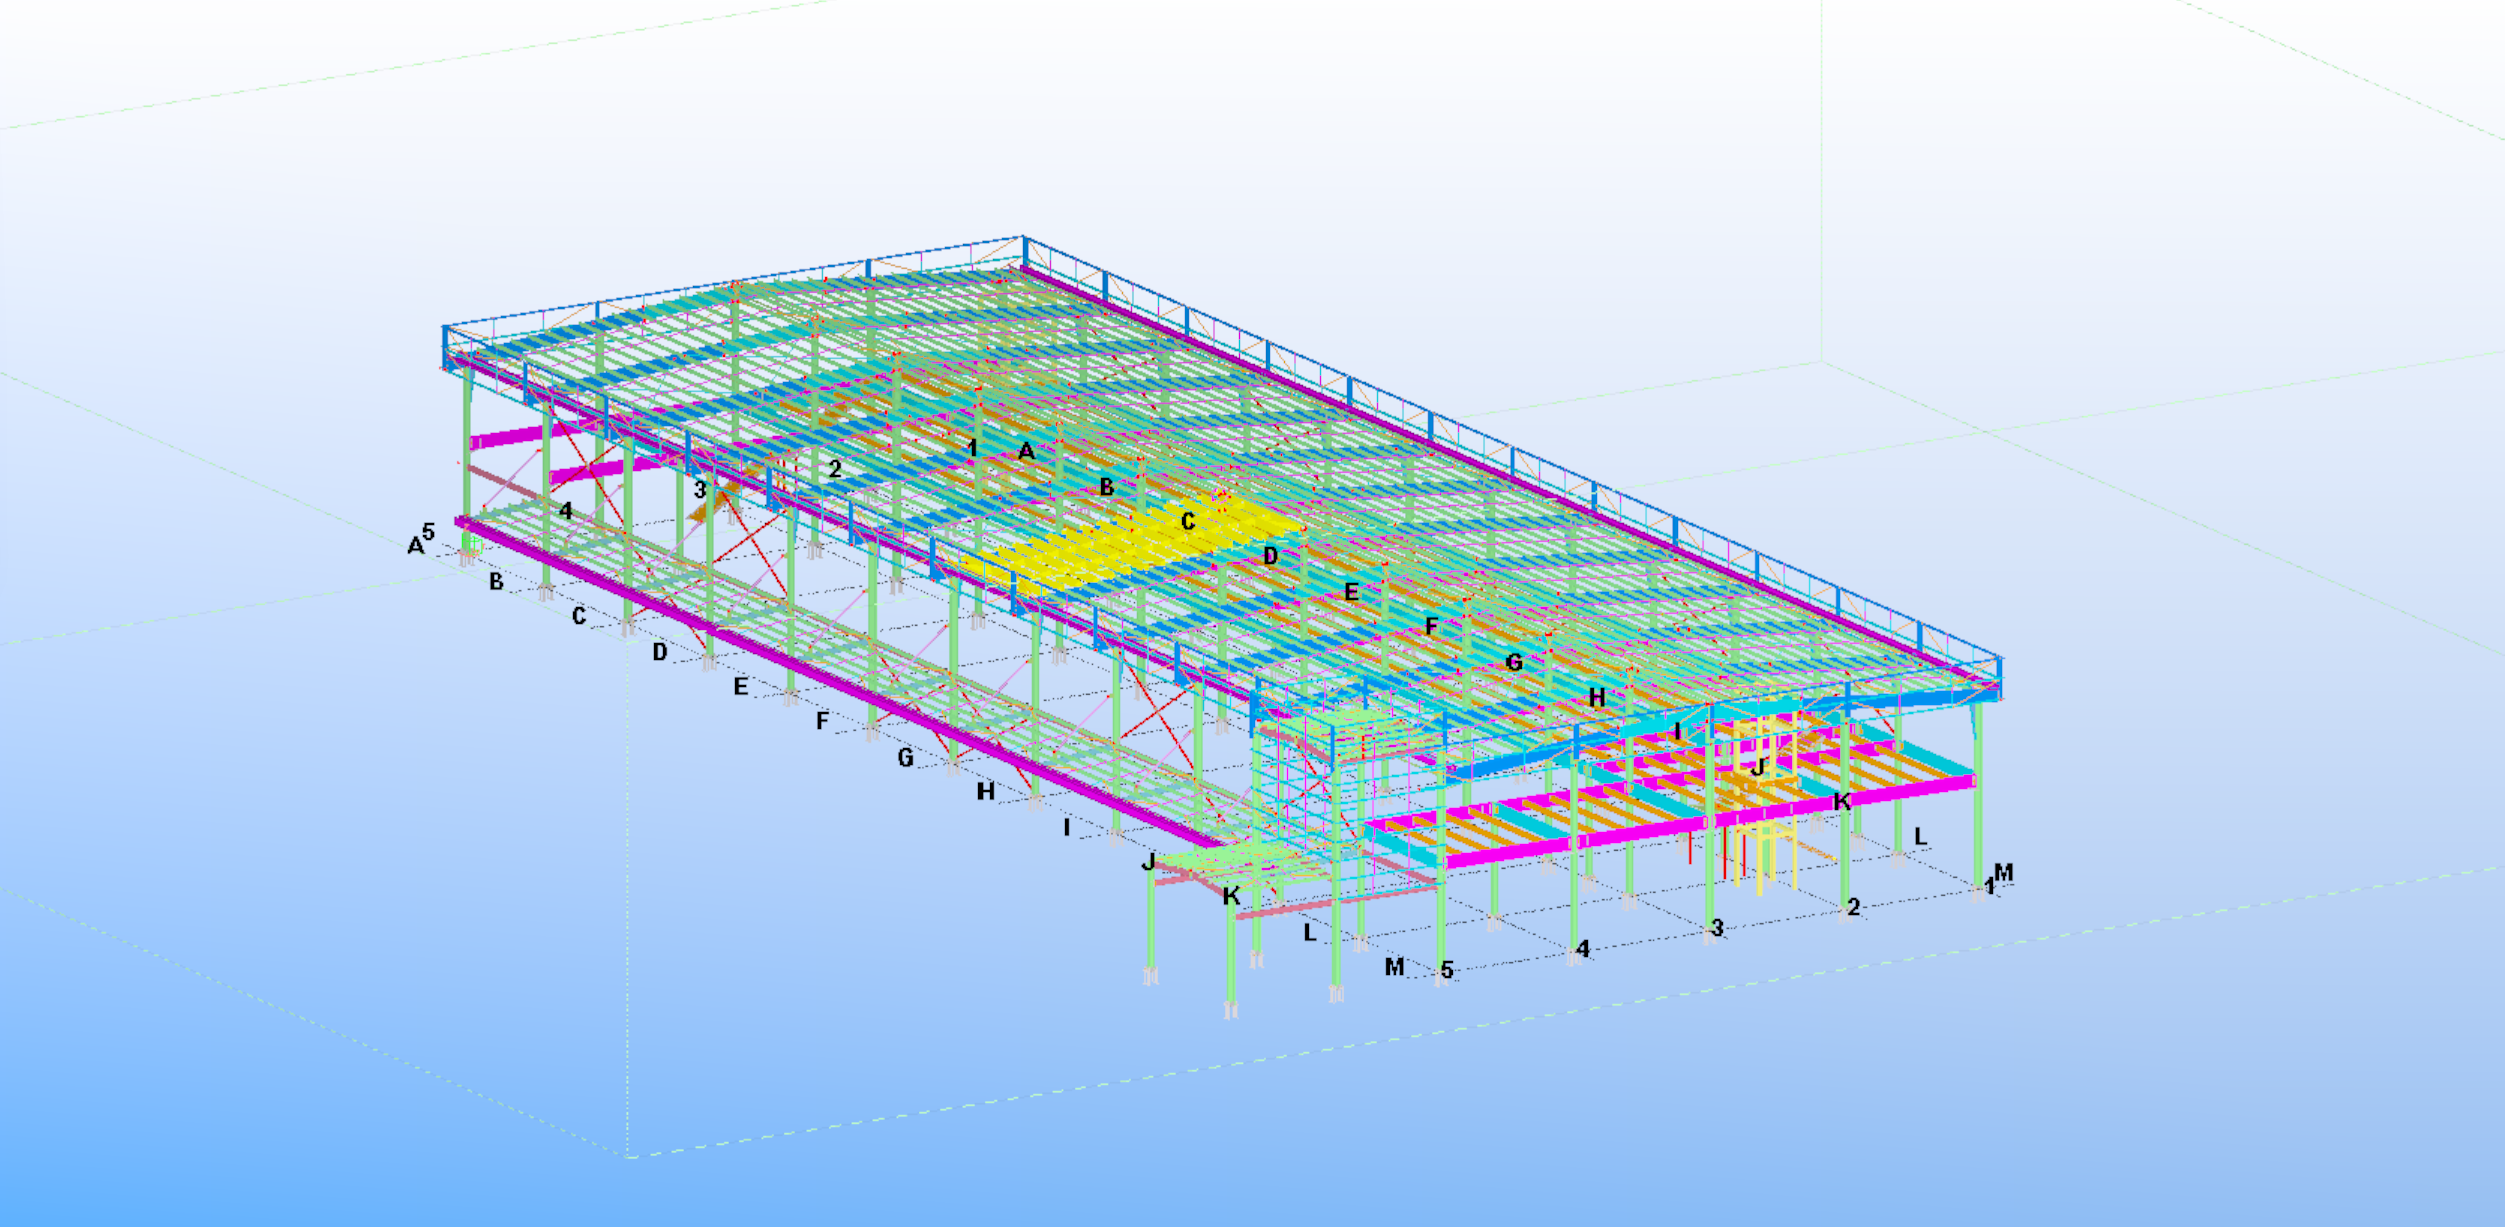This screenshot has height=1227, width=2505.
Task: Click roof-level grid label G over the roof
Action: point(1514,663)
